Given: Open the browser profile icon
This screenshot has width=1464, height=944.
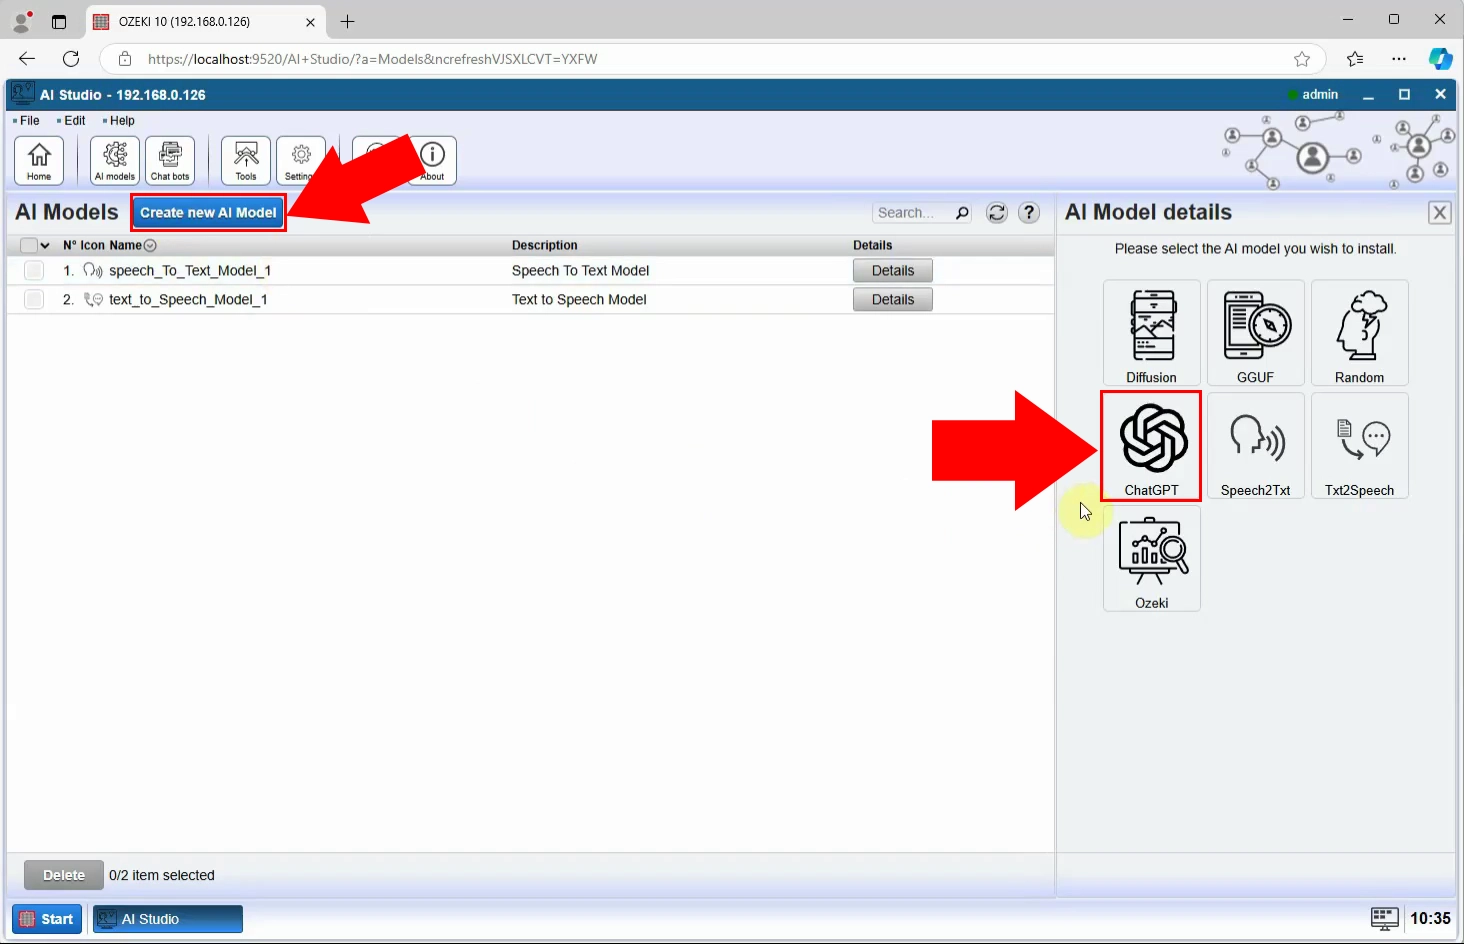Looking at the screenshot, I should 21,21.
